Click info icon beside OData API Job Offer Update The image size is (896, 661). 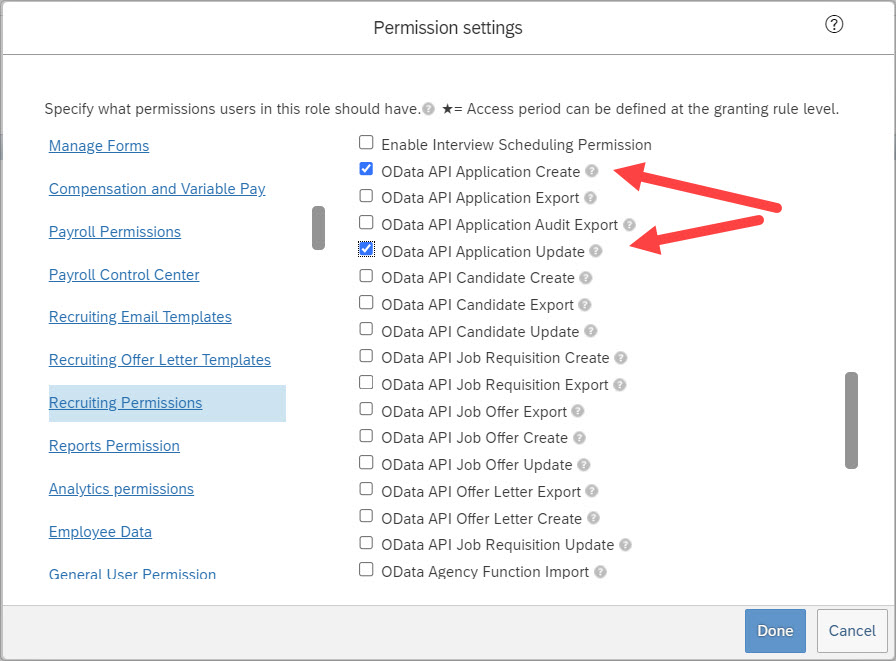point(583,464)
